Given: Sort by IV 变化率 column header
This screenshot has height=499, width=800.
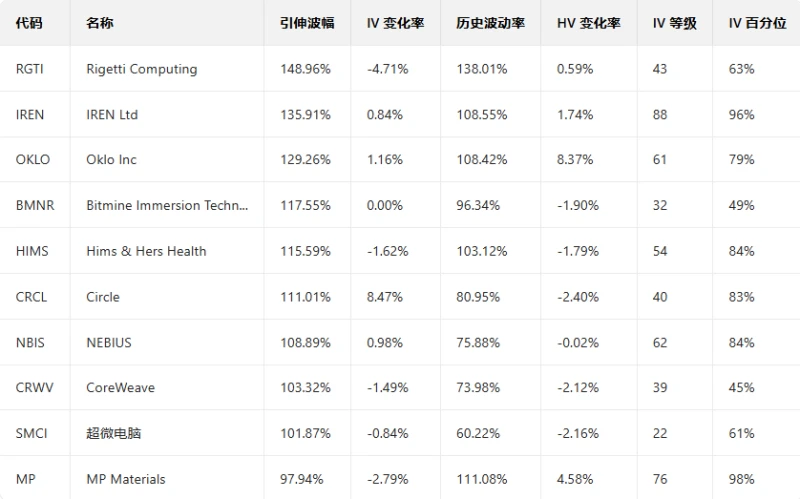Looking at the screenshot, I should (395, 23).
